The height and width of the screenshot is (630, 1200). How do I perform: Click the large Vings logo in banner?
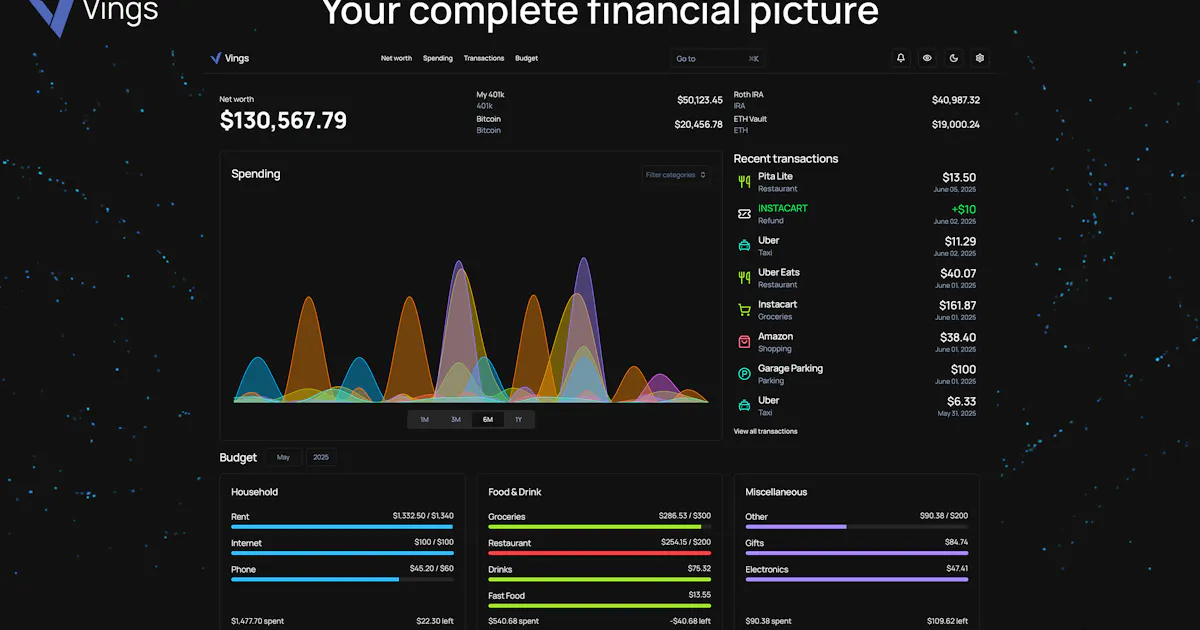tap(92, 12)
